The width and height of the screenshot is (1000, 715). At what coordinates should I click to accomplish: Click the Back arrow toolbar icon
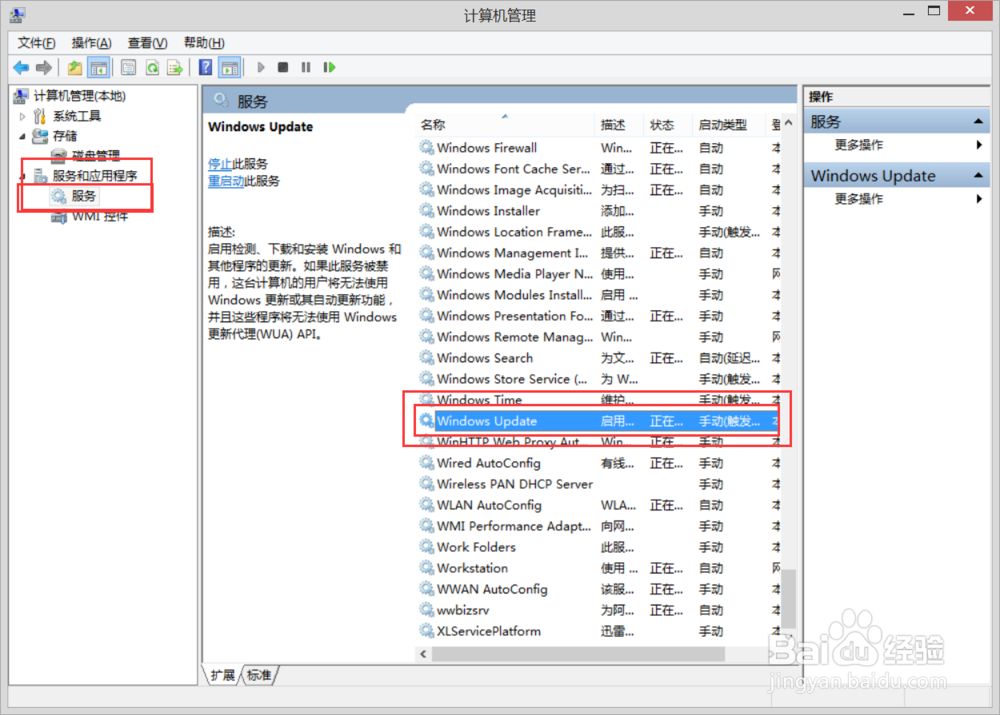click(x=21, y=68)
